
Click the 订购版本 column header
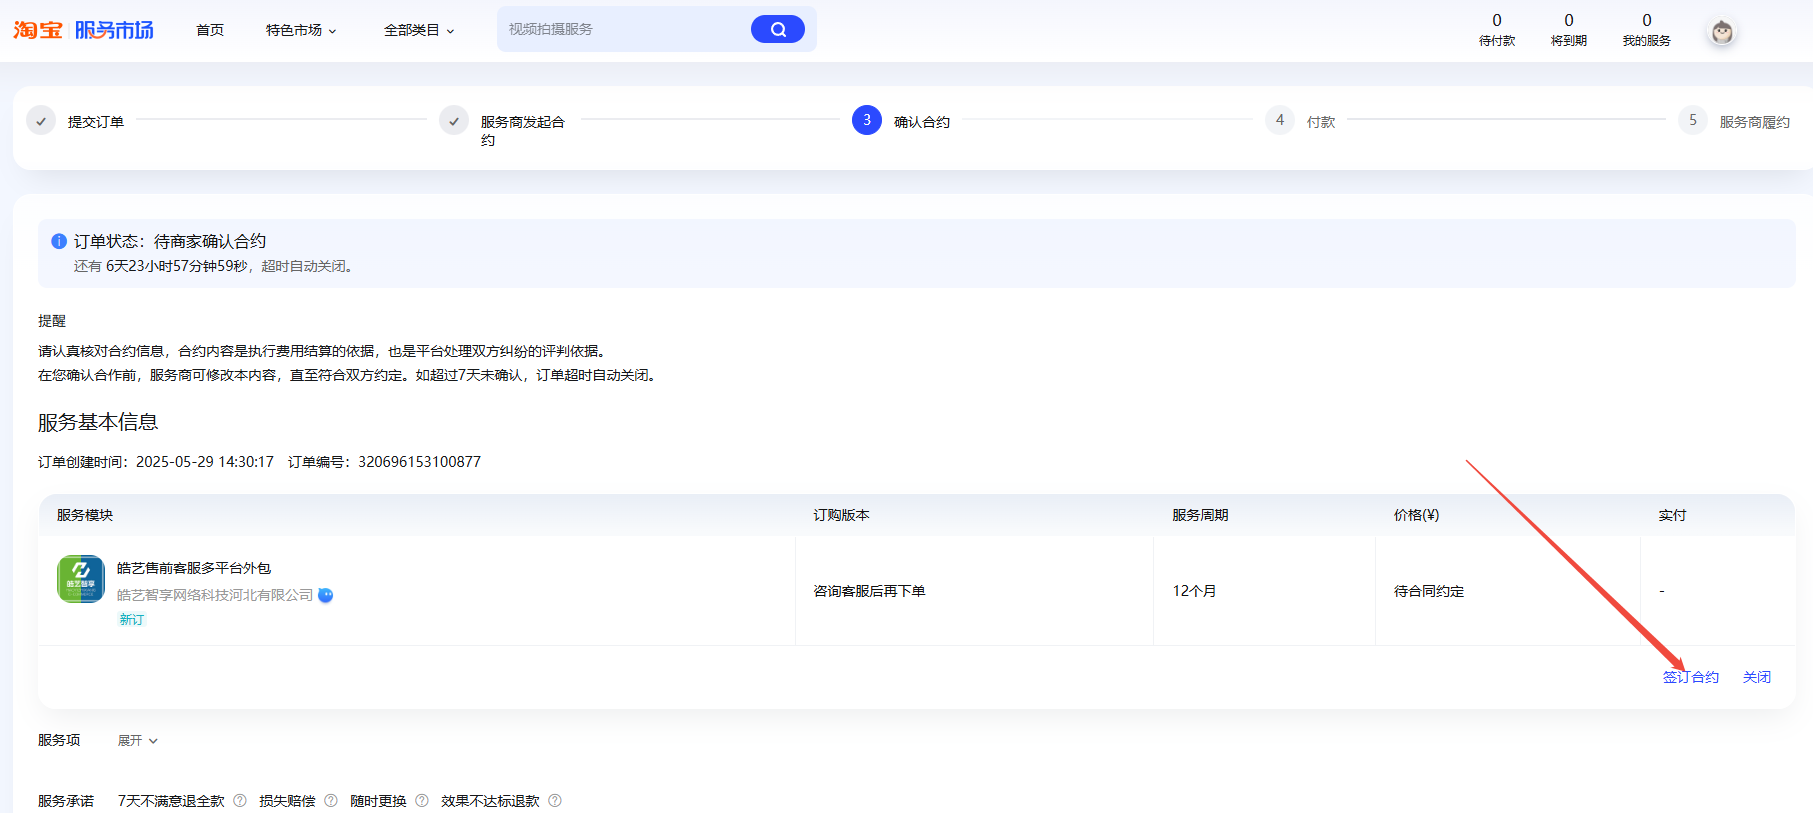pos(841,515)
